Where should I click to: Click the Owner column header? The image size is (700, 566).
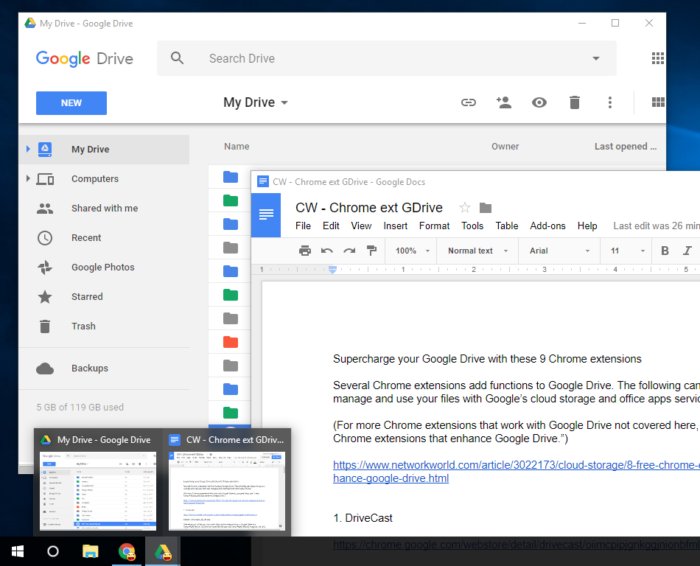505,146
